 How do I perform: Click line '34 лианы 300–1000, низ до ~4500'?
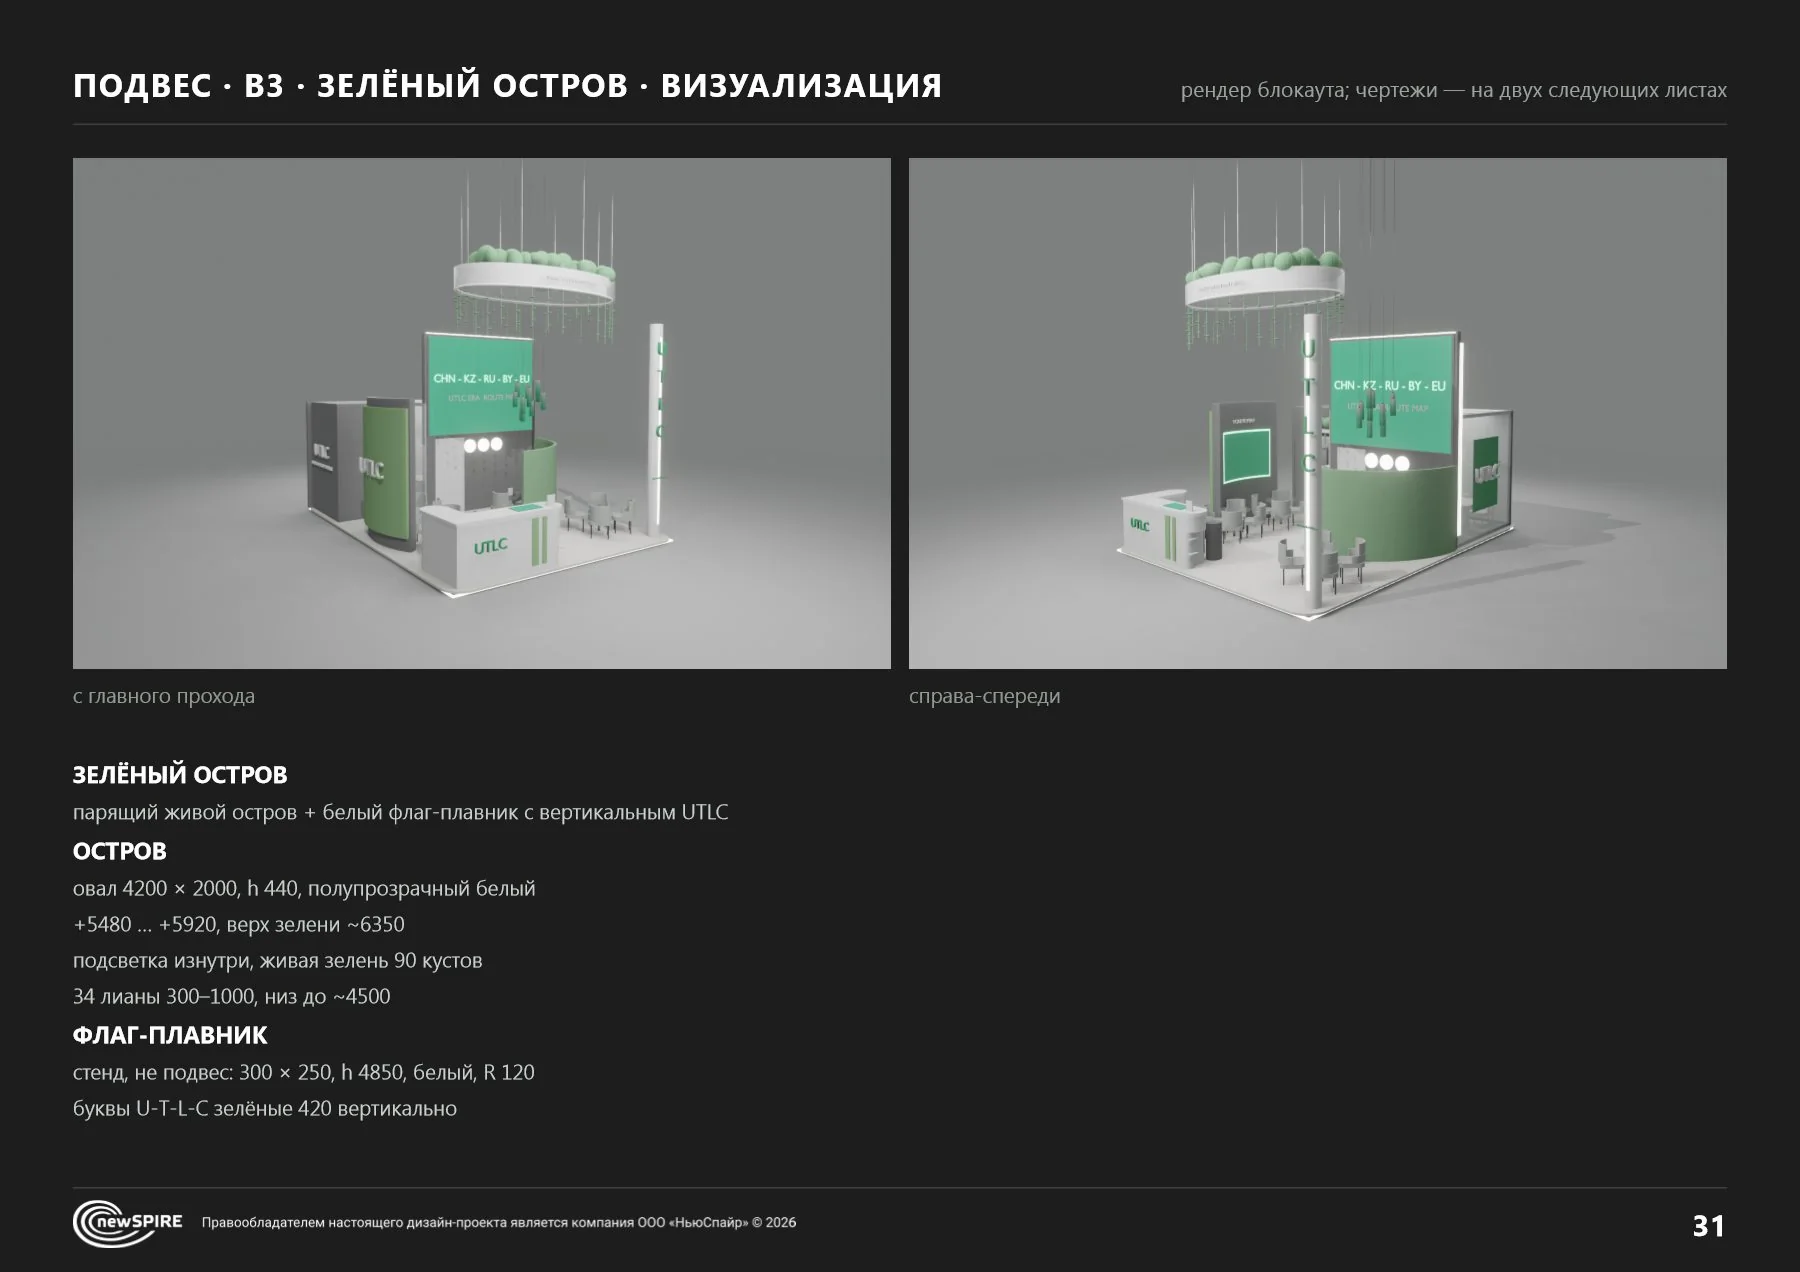click(232, 996)
